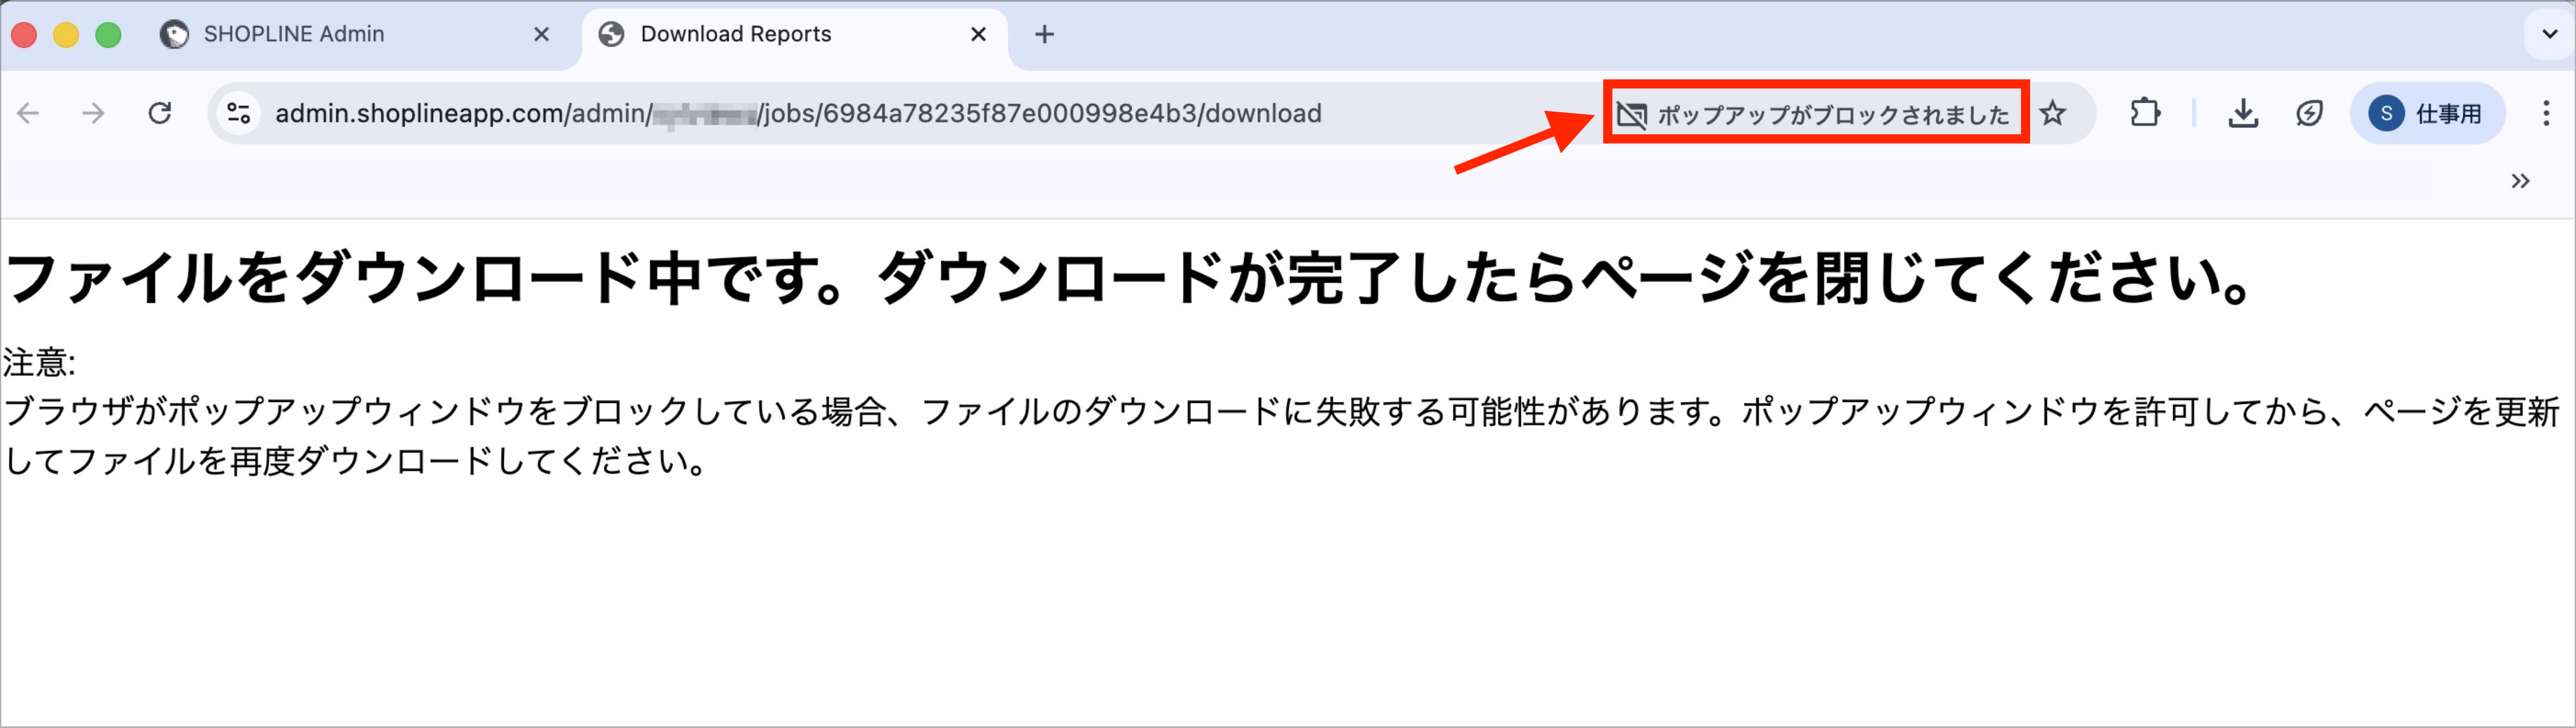Viewport: 2576px width, 728px height.
Task: Show hidden bookmarks with double chevron
Action: click(2520, 181)
